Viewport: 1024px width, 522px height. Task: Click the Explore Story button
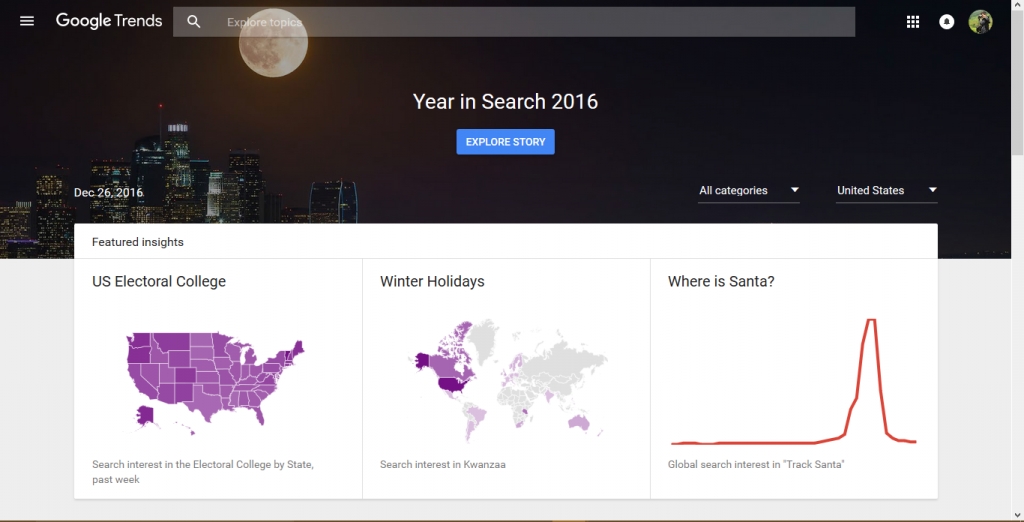pyautogui.click(x=505, y=142)
